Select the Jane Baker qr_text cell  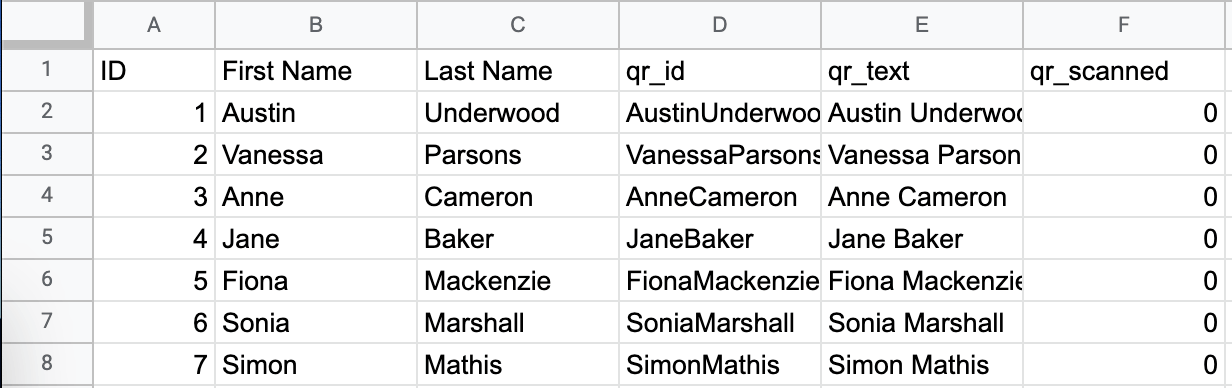(922, 239)
